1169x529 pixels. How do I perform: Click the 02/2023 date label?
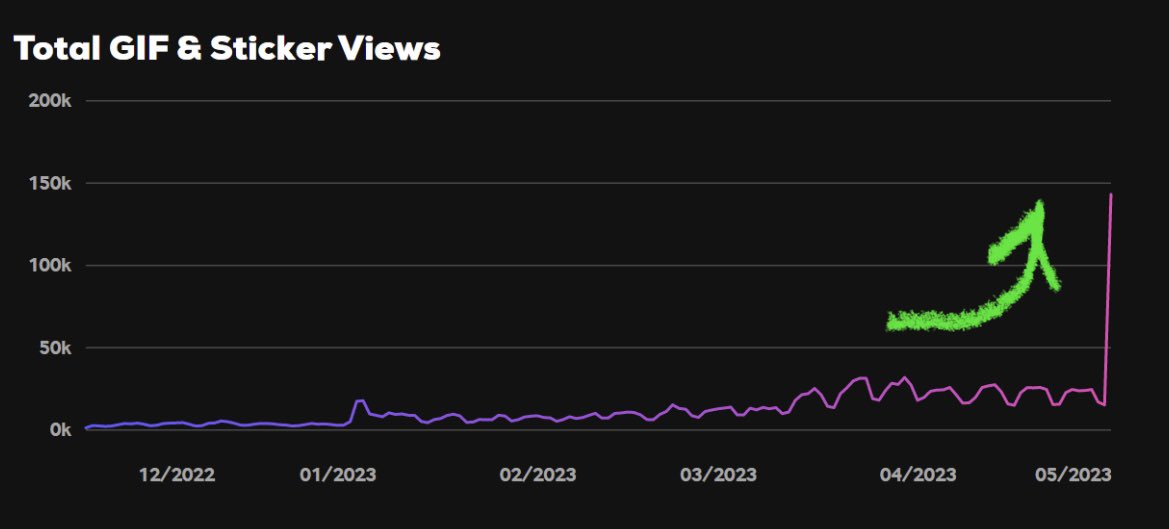(x=538, y=475)
